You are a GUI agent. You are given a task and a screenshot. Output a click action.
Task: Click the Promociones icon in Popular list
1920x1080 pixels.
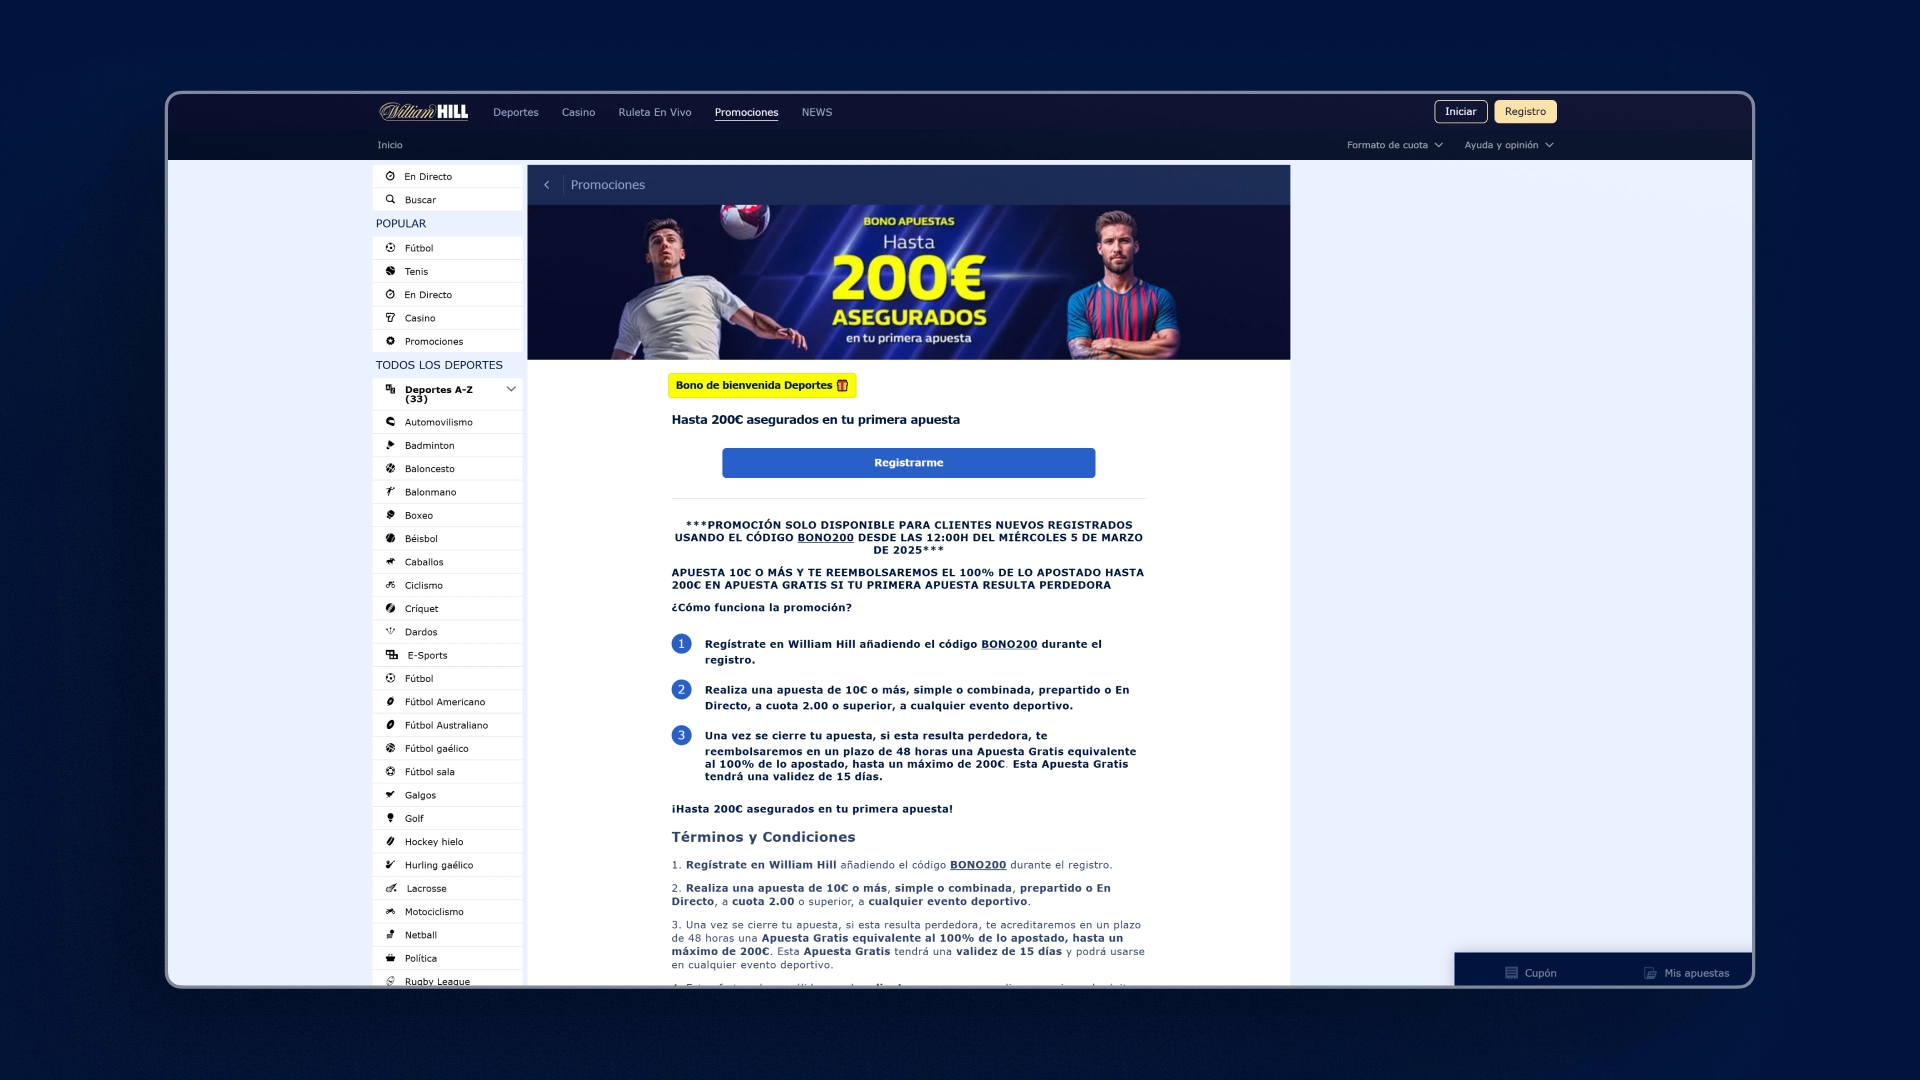click(x=390, y=341)
